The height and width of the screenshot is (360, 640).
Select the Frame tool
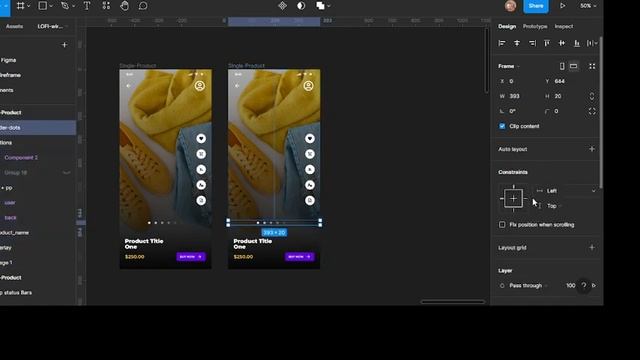20,6
